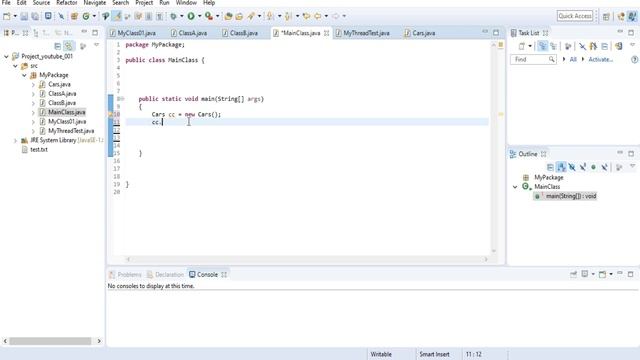Click the green Run button

[x=191, y=16]
